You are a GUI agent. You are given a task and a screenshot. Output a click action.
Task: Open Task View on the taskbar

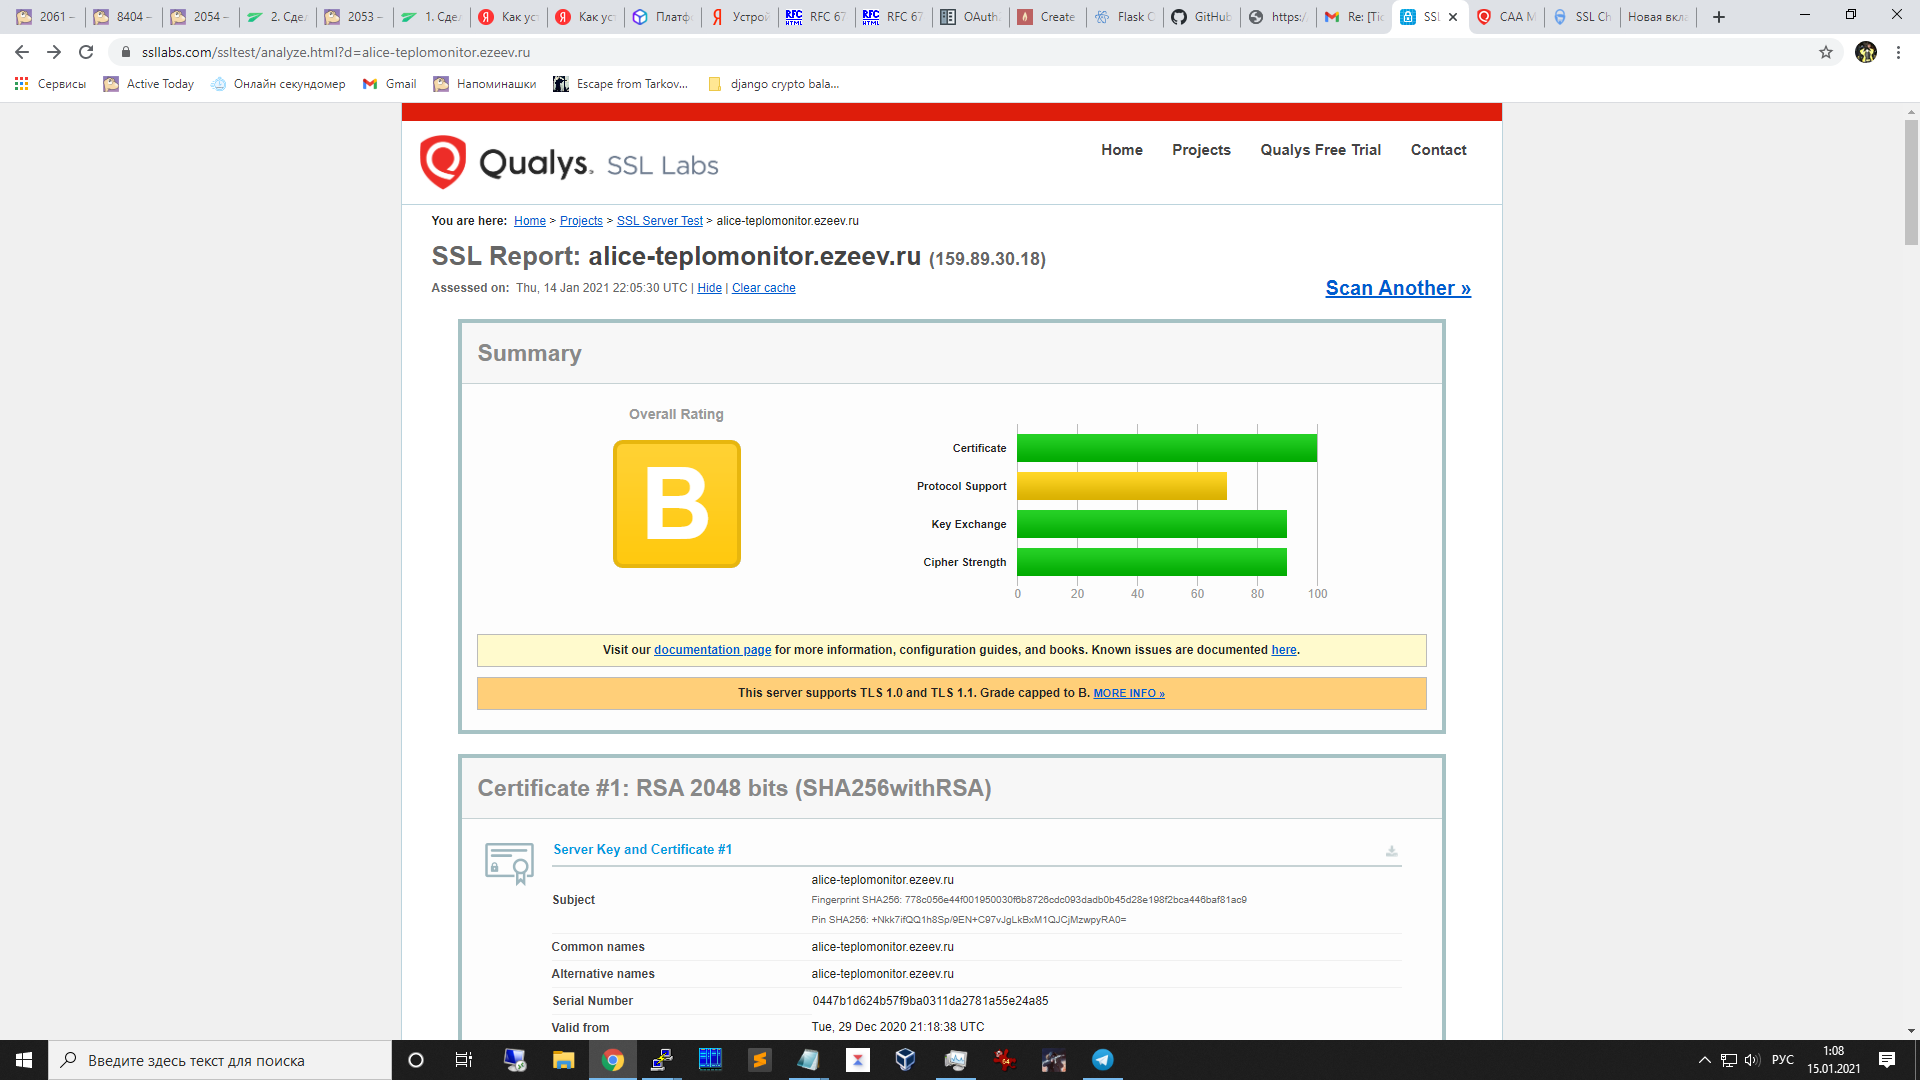coord(464,1060)
